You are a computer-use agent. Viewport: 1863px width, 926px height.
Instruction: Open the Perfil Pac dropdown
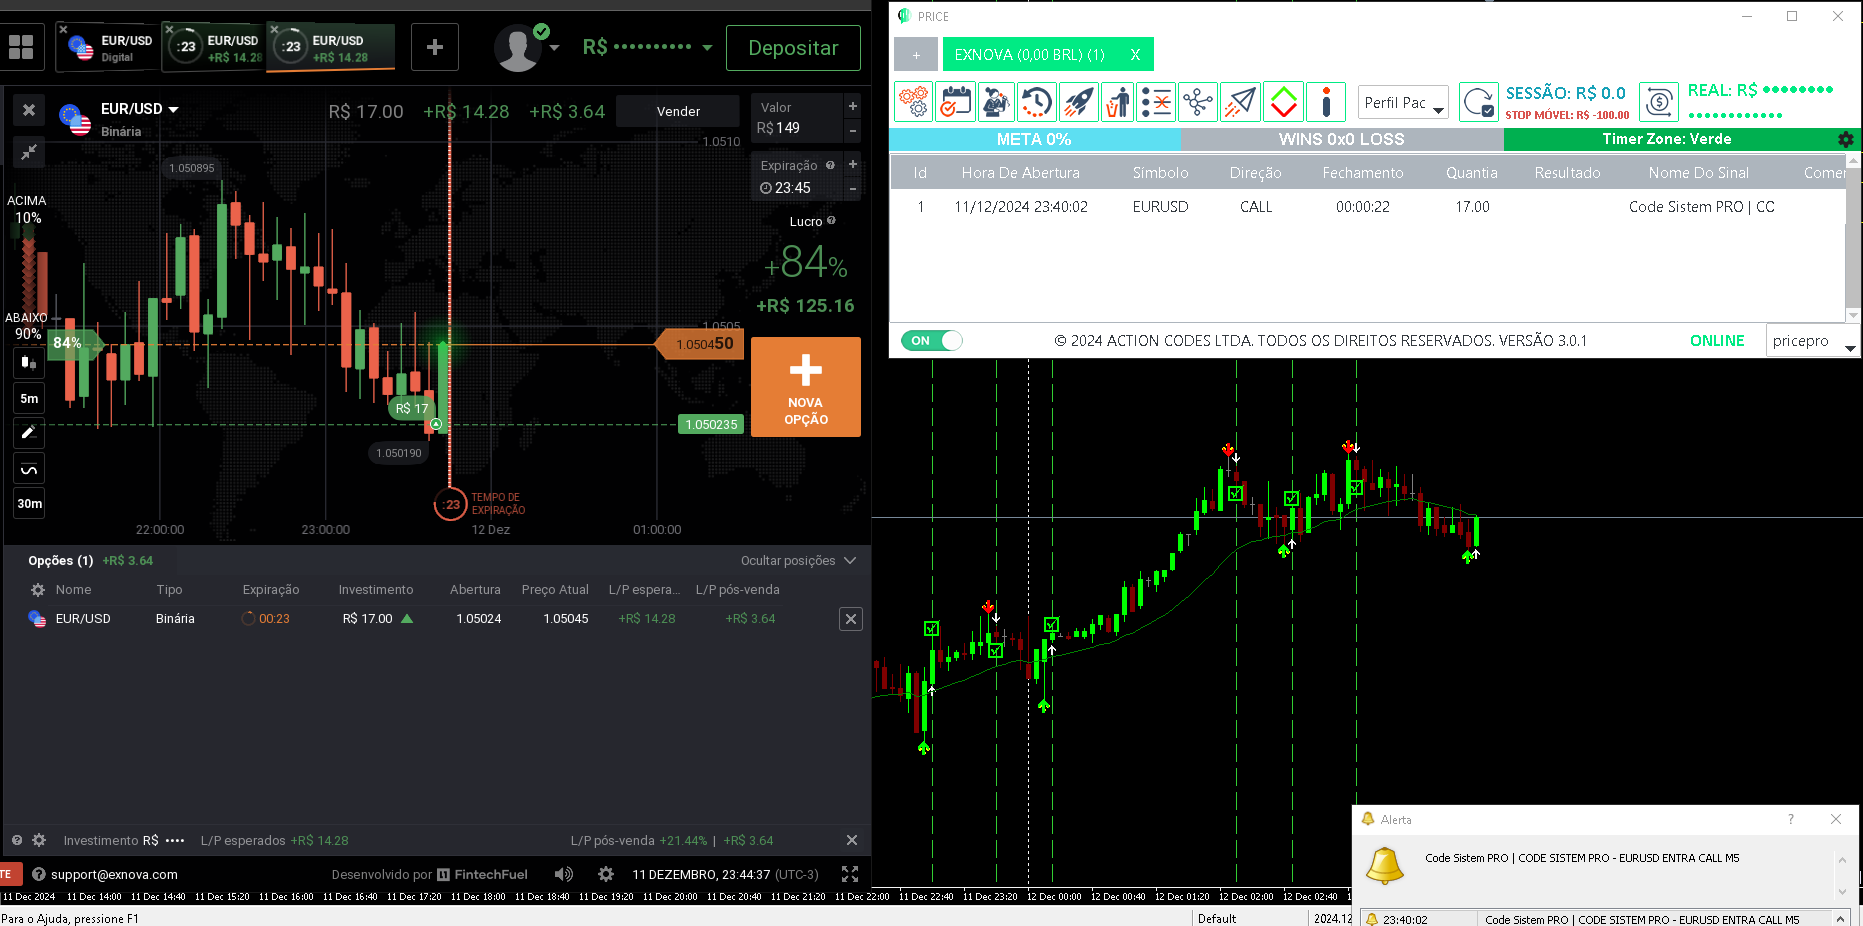pos(1402,101)
